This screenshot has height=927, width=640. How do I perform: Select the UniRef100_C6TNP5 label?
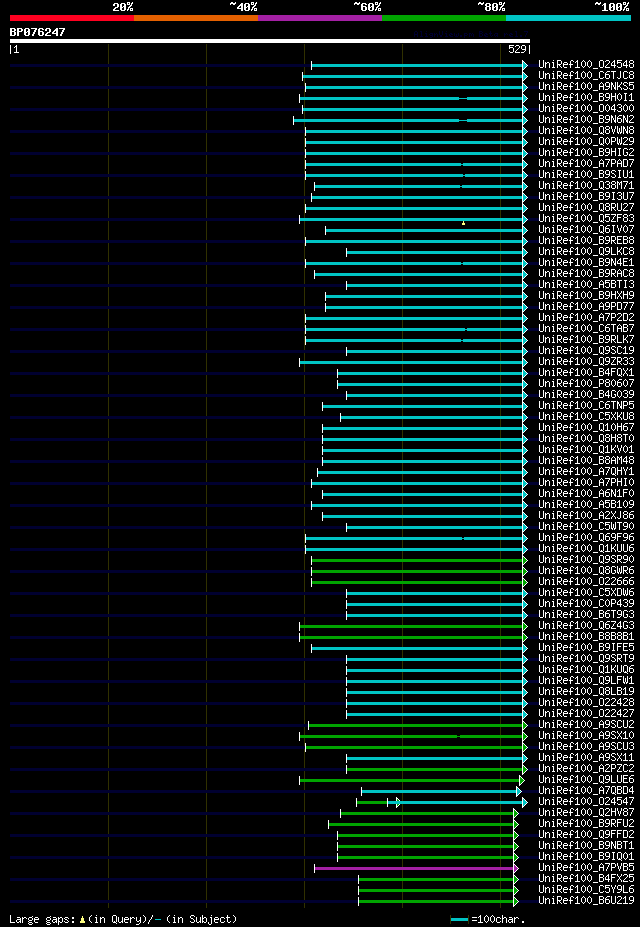pos(586,406)
